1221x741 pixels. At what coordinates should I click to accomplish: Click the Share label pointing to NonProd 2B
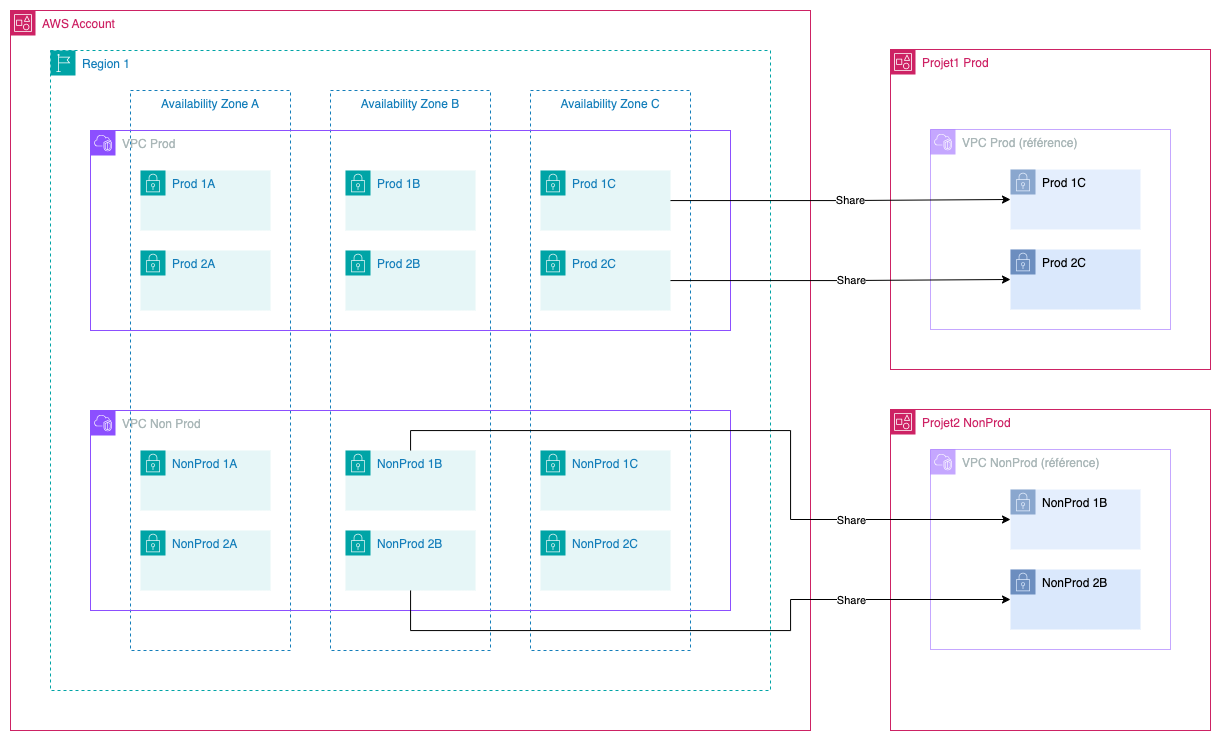click(851, 601)
